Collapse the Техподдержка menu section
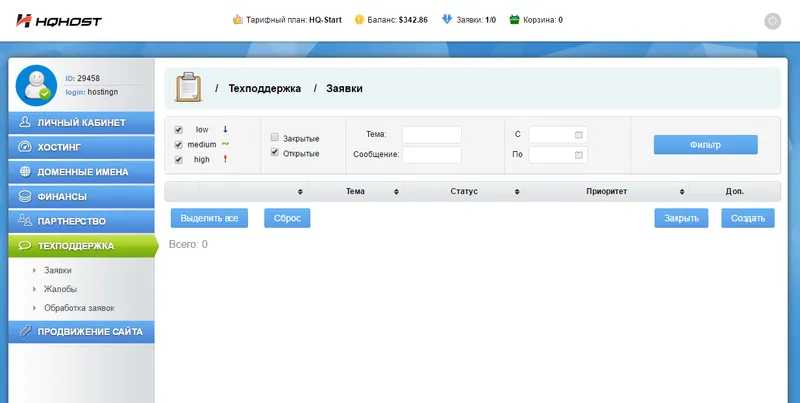Screen dimensions: 800x403 click(83, 246)
